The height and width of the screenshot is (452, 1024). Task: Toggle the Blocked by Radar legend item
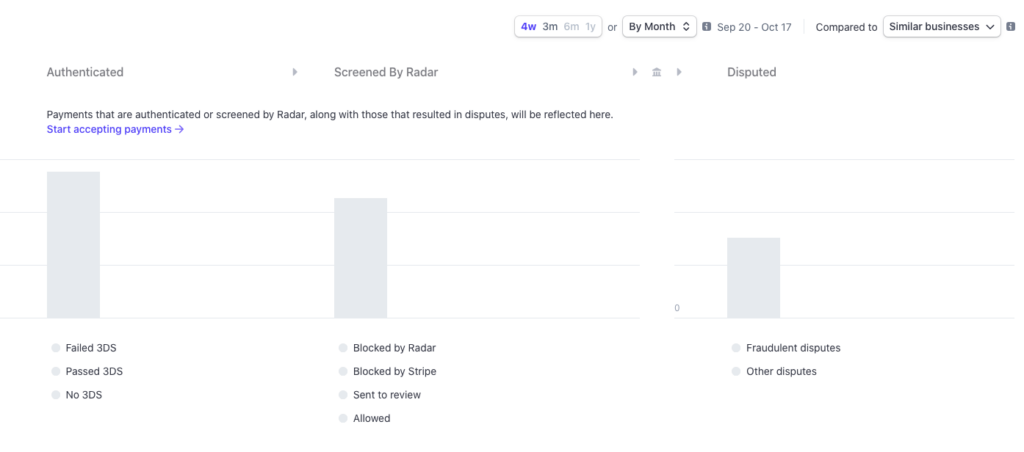[393, 348]
